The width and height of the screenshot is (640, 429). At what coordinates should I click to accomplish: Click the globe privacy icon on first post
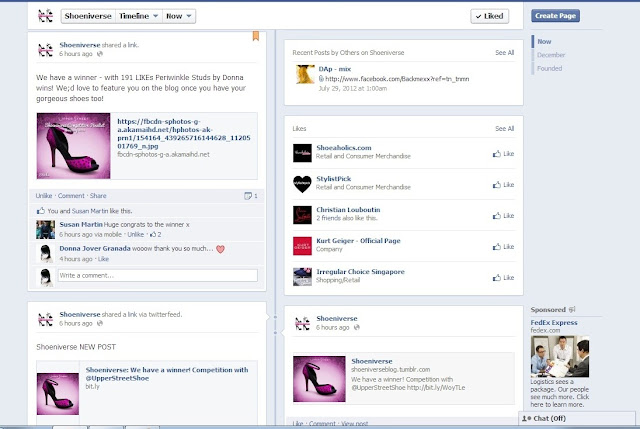point(100,54)
